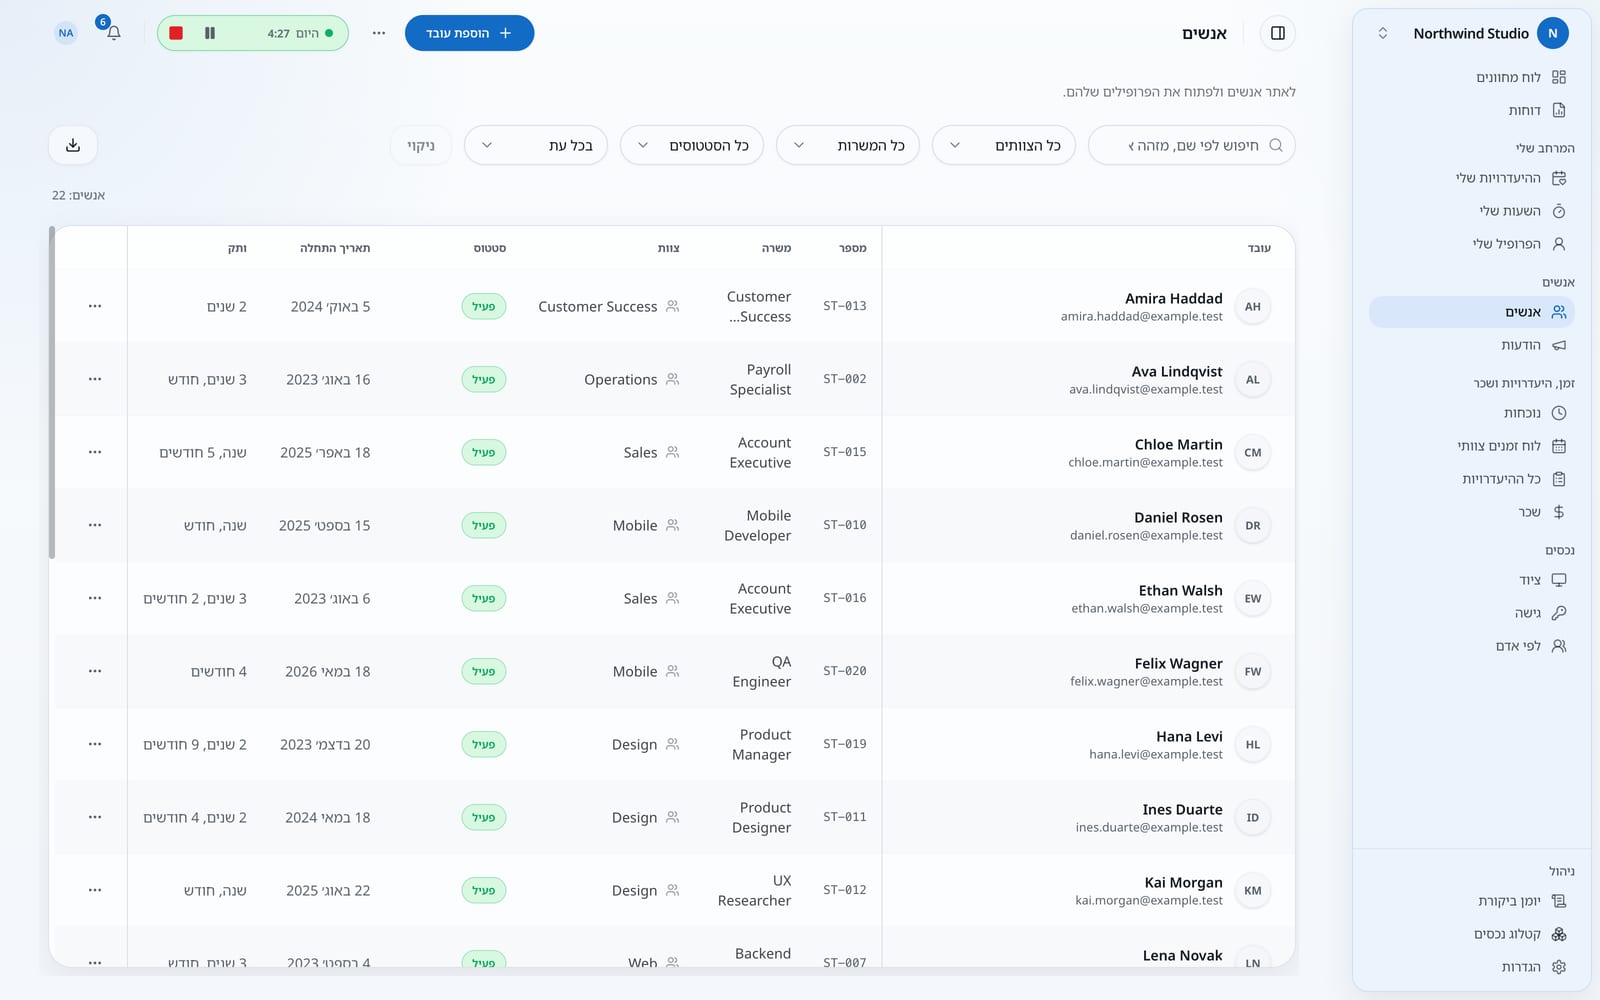This screenshot has height=1000, width=1600.
Task: Click the Operations team for Ava Lindqvist
Action: coord(621,380)
